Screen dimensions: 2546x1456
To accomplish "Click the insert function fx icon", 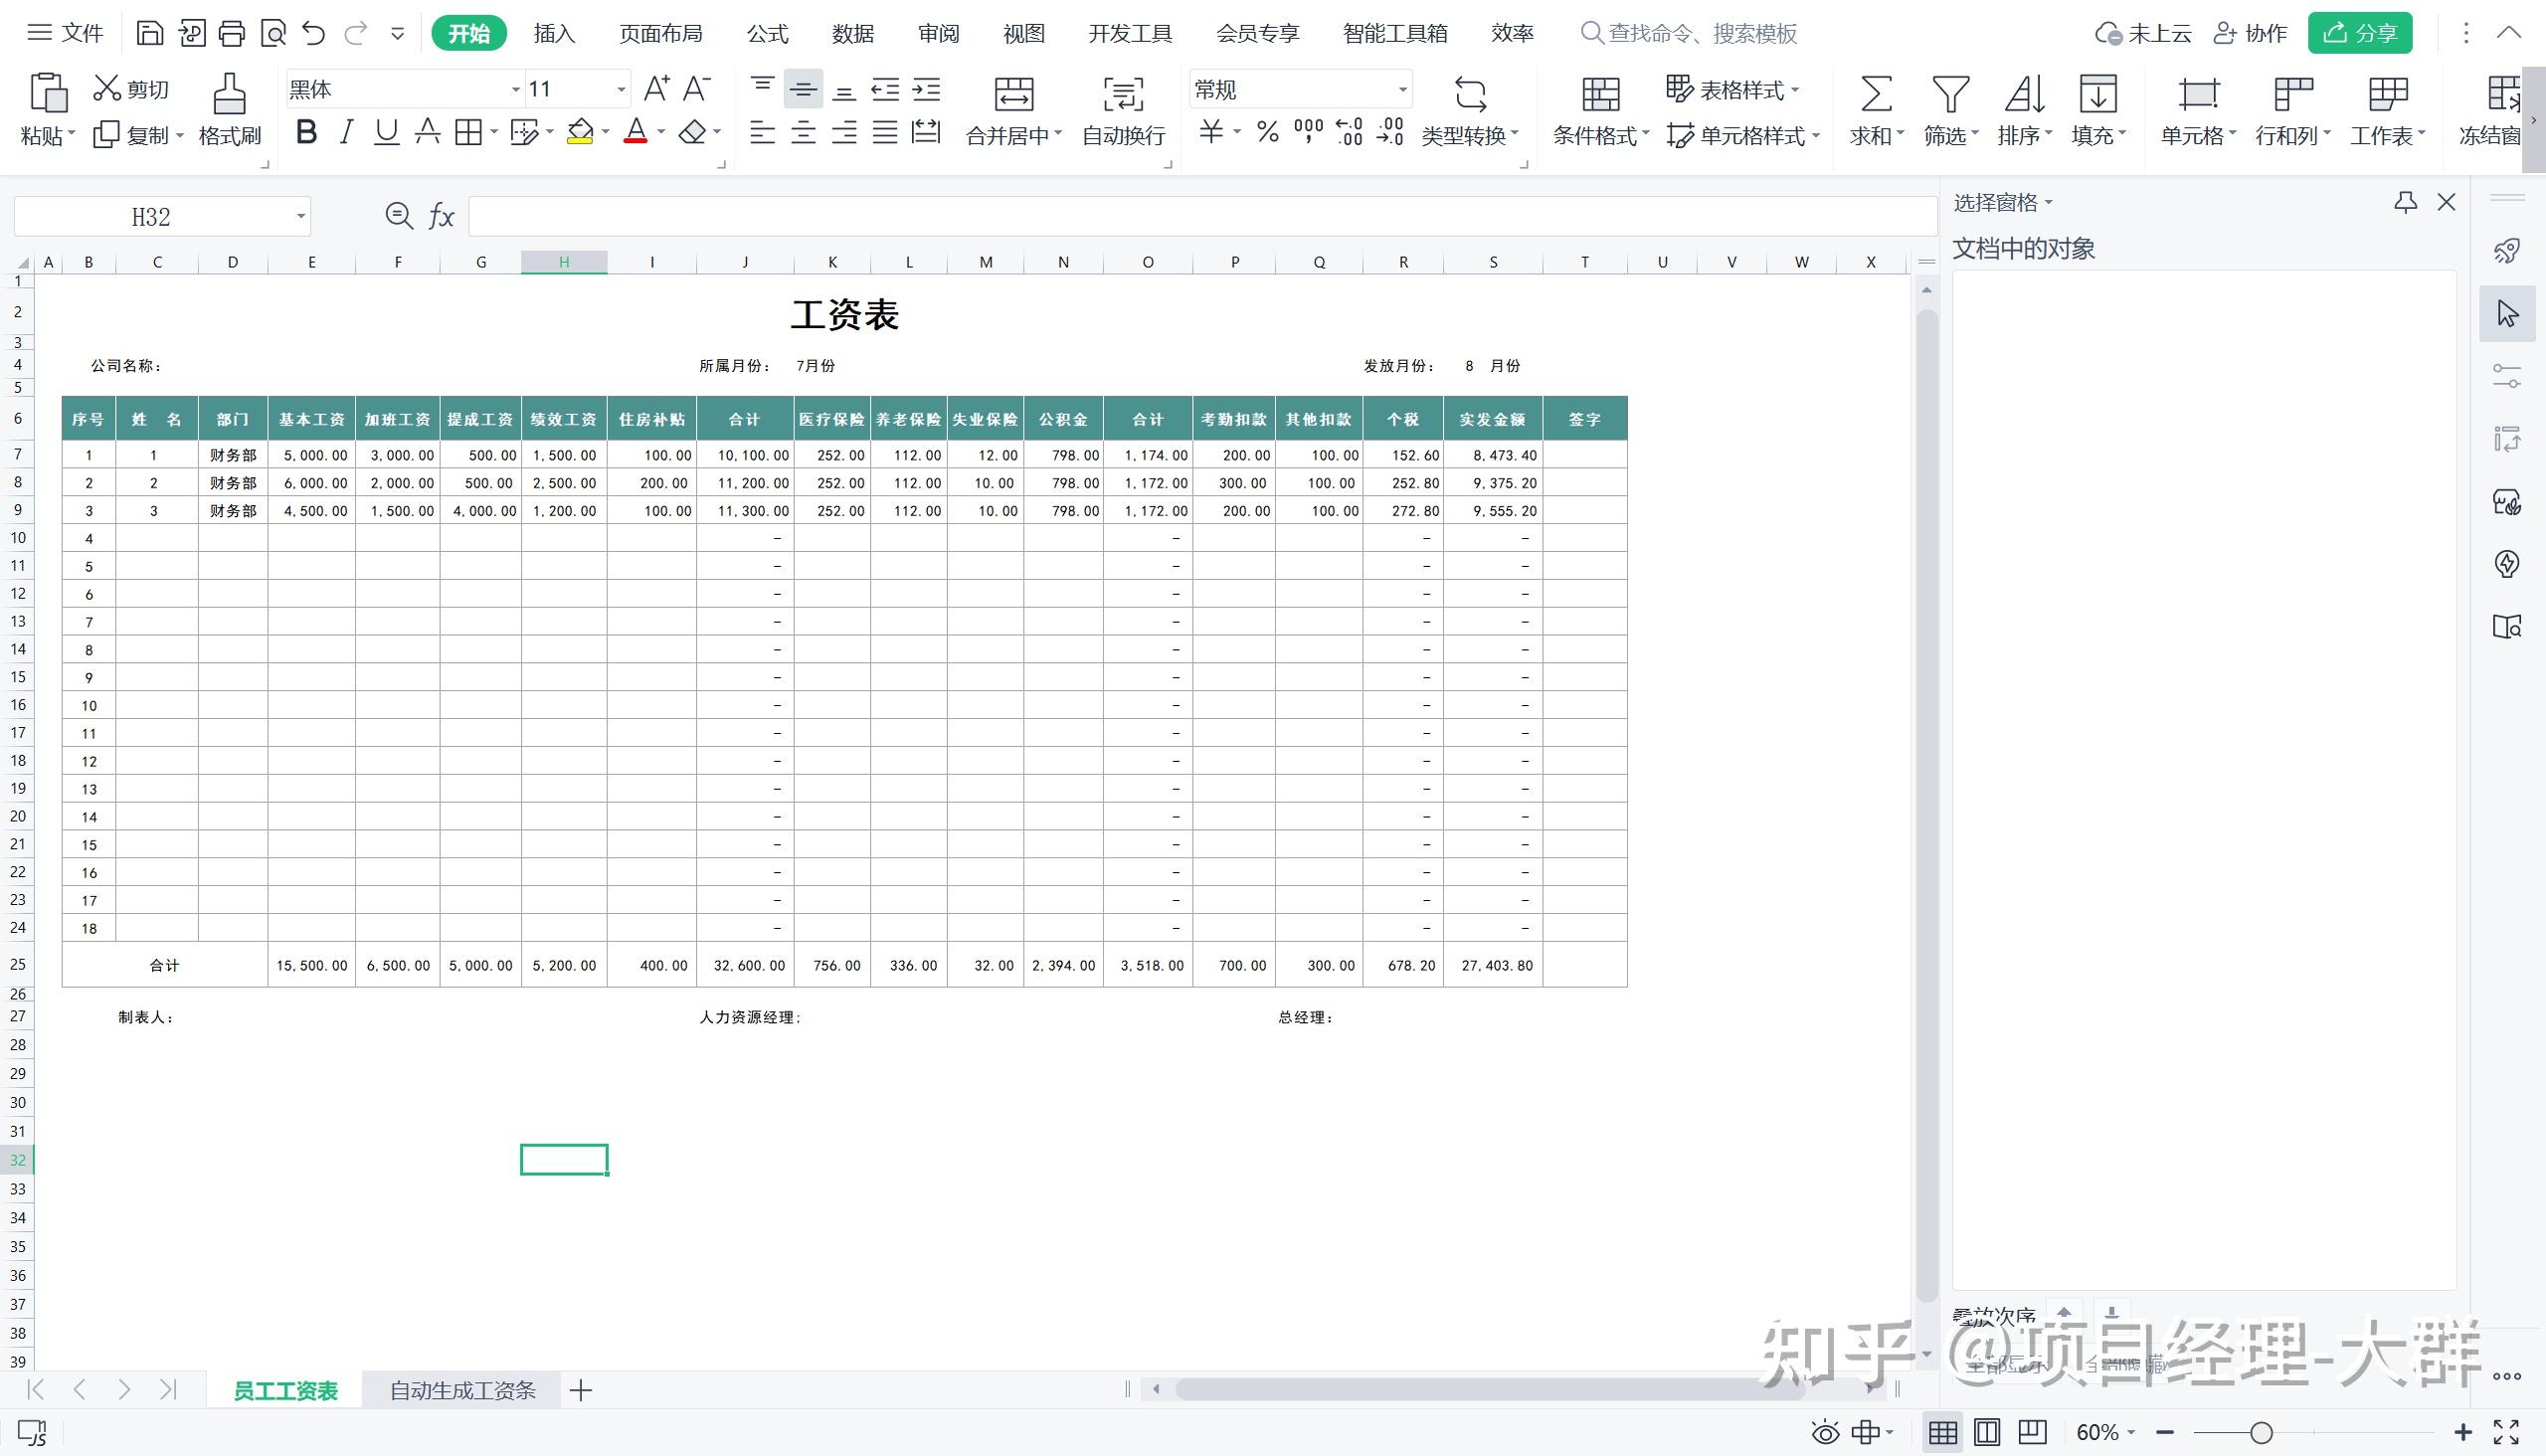I will 441,216.
